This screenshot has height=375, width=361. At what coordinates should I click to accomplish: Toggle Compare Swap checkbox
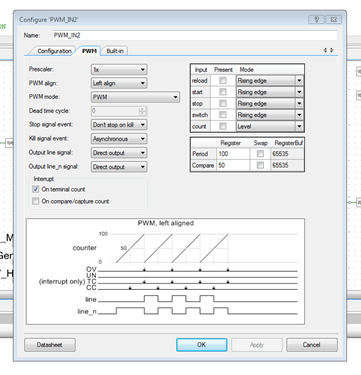(x=260, y=165)
